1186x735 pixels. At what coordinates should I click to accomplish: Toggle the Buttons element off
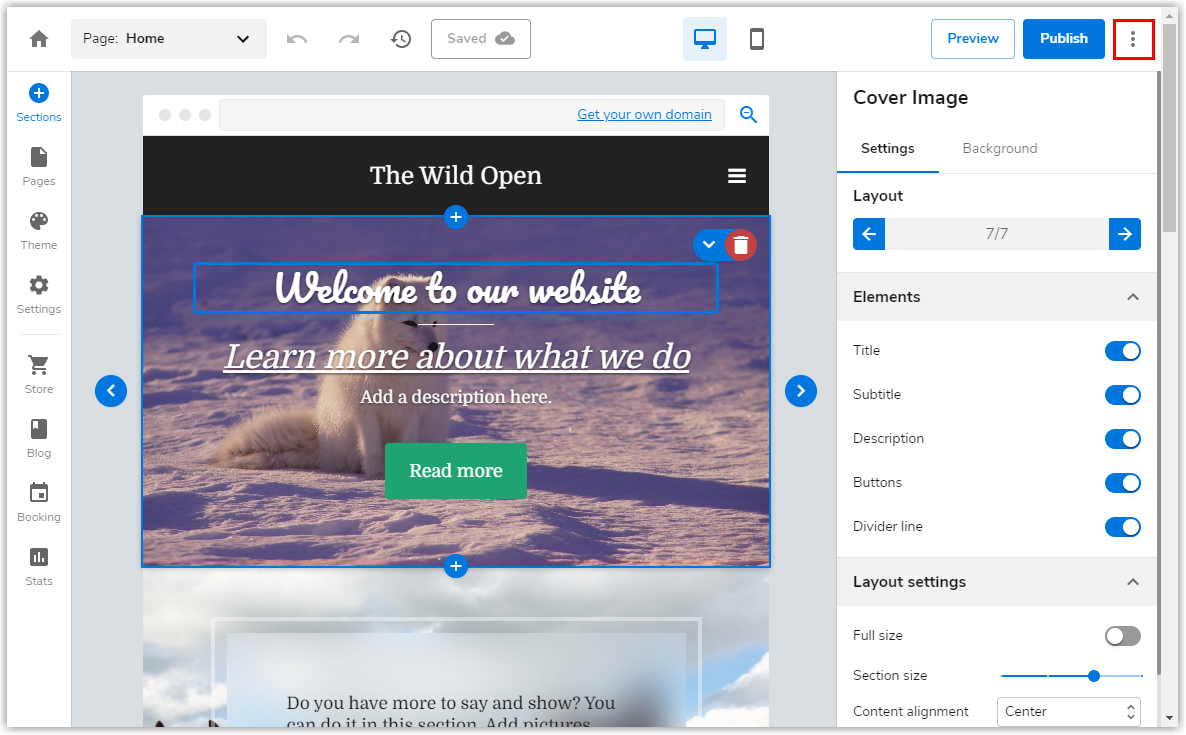[x=1122, y=482]
